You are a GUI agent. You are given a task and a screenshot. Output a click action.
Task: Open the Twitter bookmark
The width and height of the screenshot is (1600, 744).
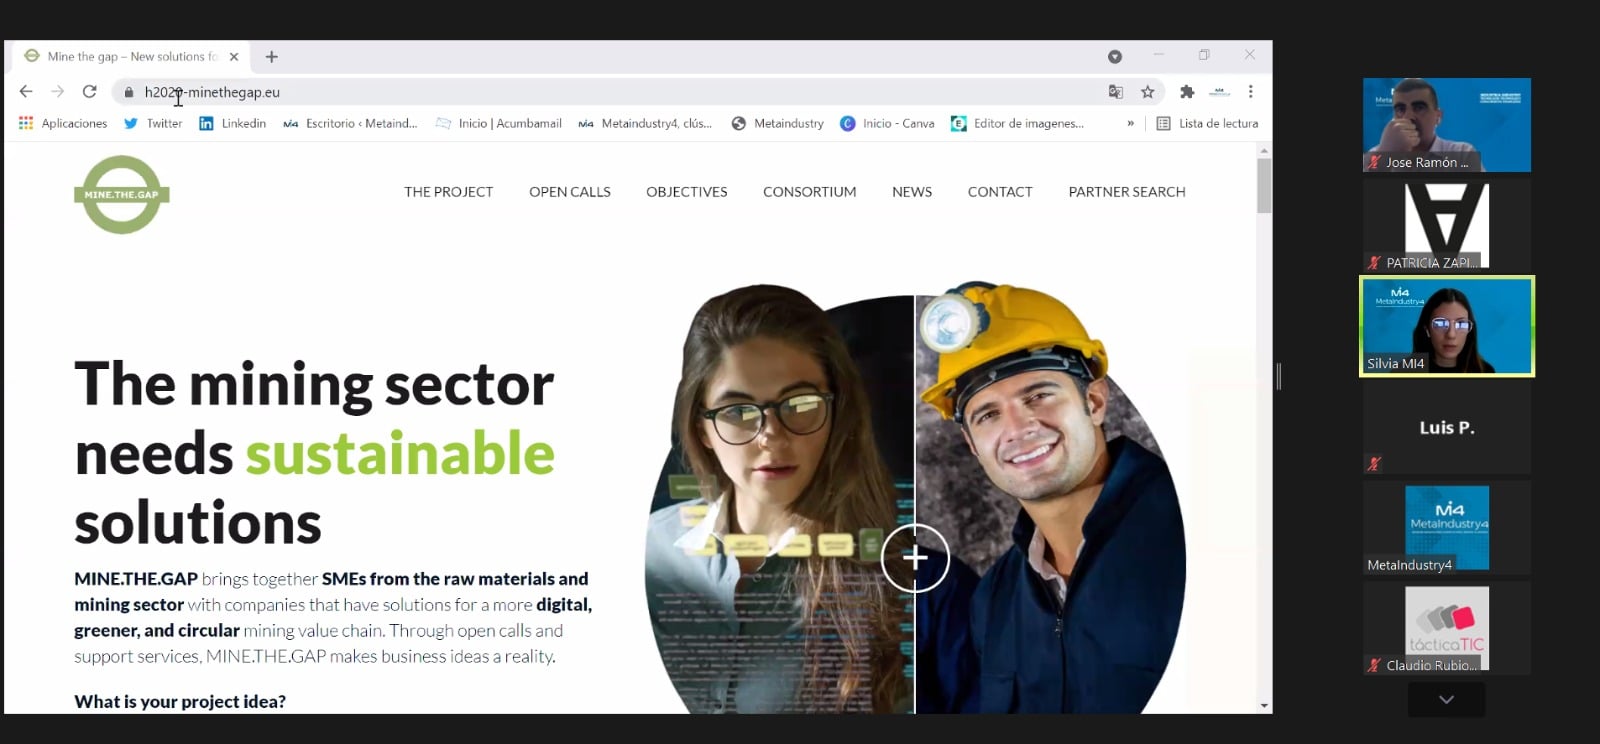(x=153, y=124)
